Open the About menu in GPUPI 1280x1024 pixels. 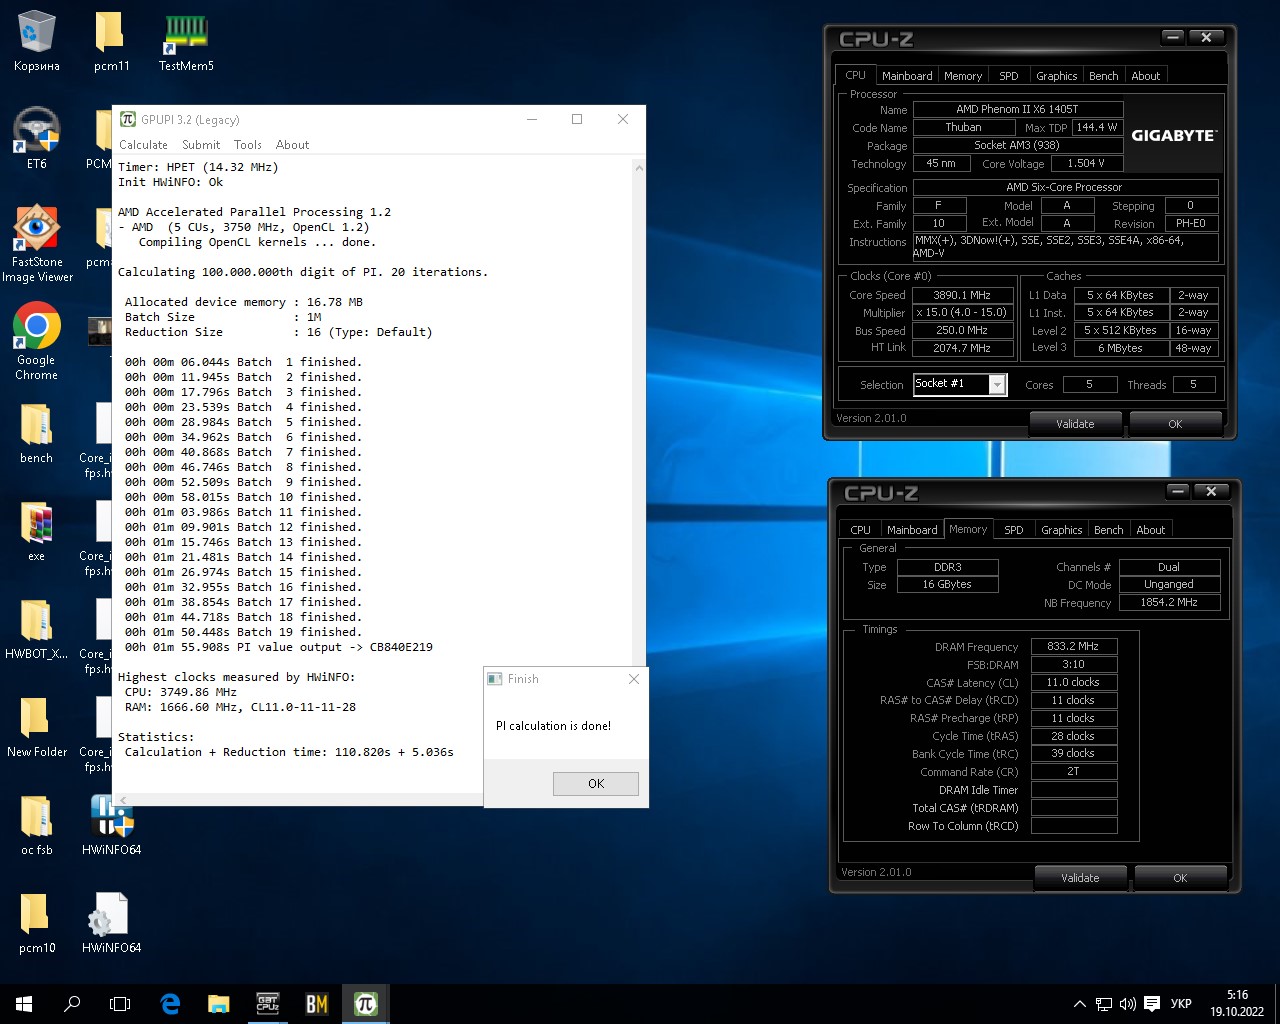(292, 145)
